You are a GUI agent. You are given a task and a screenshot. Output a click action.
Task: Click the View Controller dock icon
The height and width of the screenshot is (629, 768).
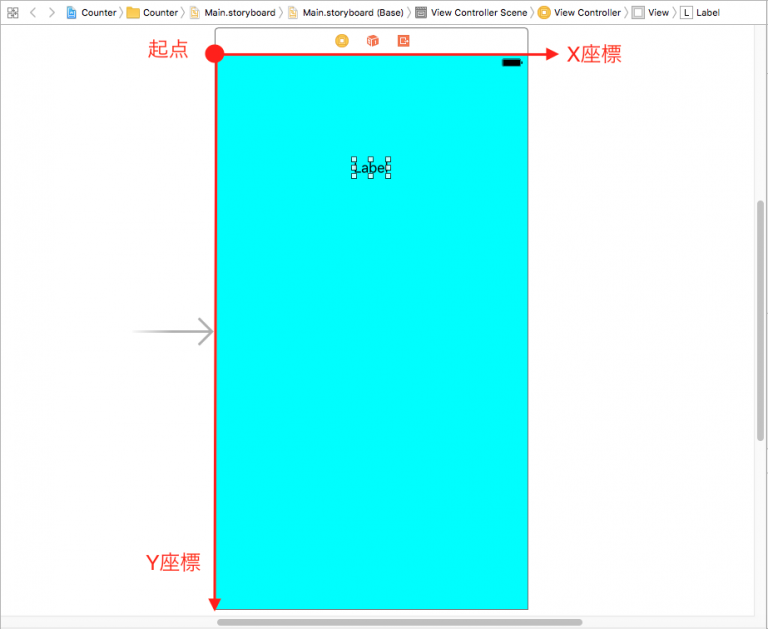click(x=342, y=41)
